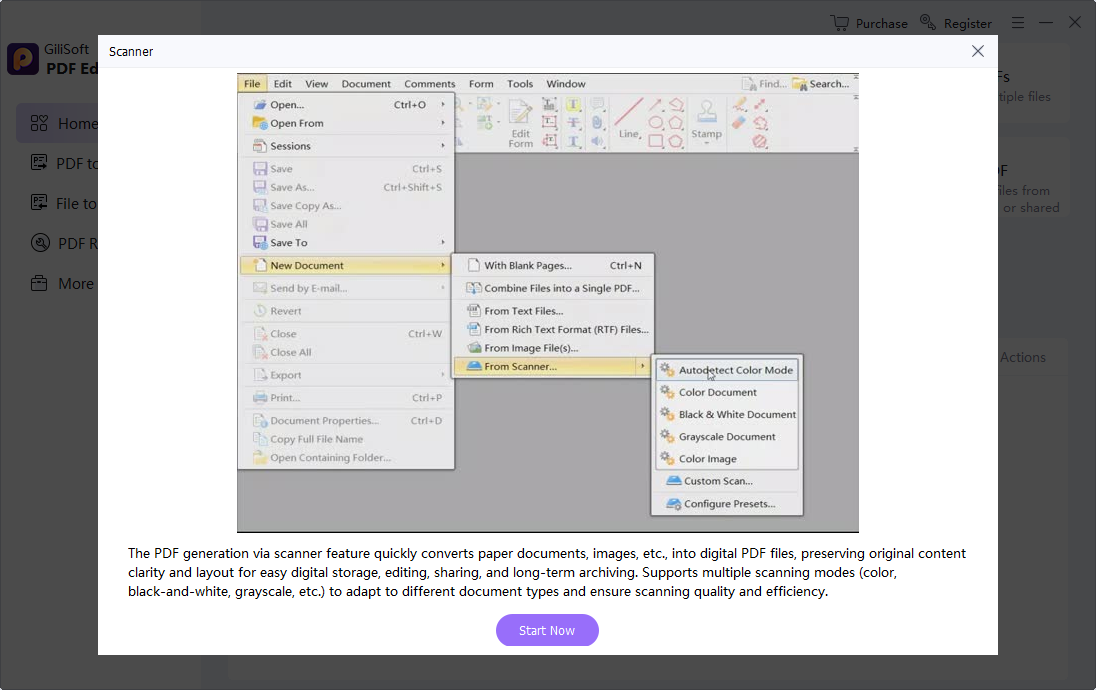1096x690 pixels.
Task: Click the scanner feature preview image
Action: (x=547, y=303)
